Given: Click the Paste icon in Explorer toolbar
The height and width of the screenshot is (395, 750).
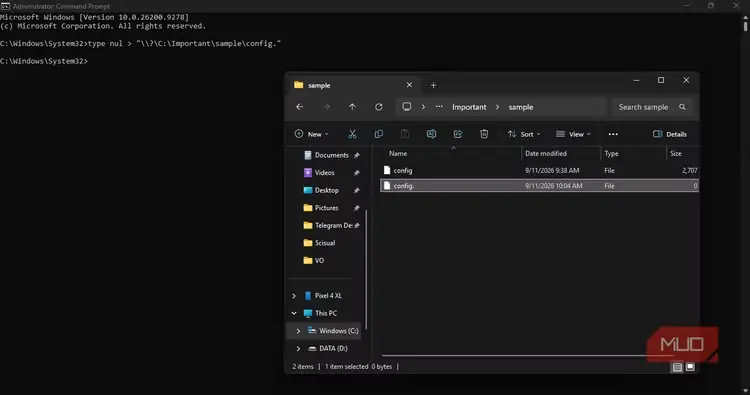Looking at the screenshot, I should pos(405,134).
